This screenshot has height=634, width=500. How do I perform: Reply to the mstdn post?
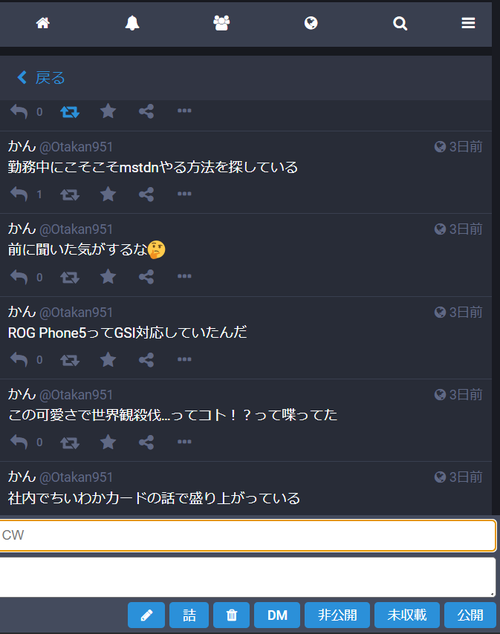click(x=19, y=194)
